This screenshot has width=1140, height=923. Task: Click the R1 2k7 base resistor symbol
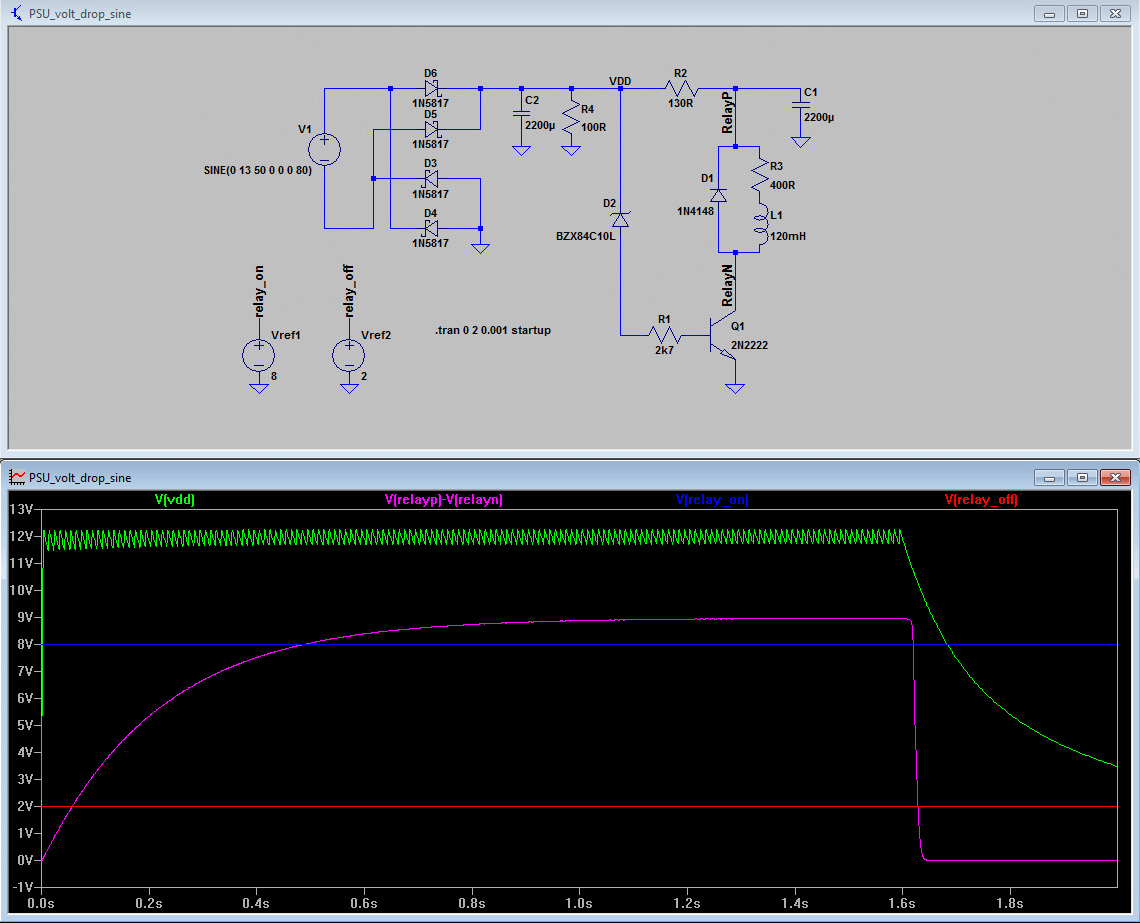(664, 335)
